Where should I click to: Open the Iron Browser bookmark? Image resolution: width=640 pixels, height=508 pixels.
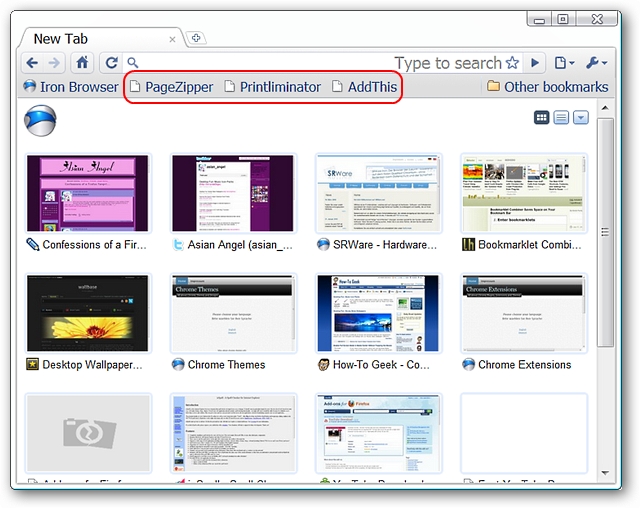tap(71, 87)
